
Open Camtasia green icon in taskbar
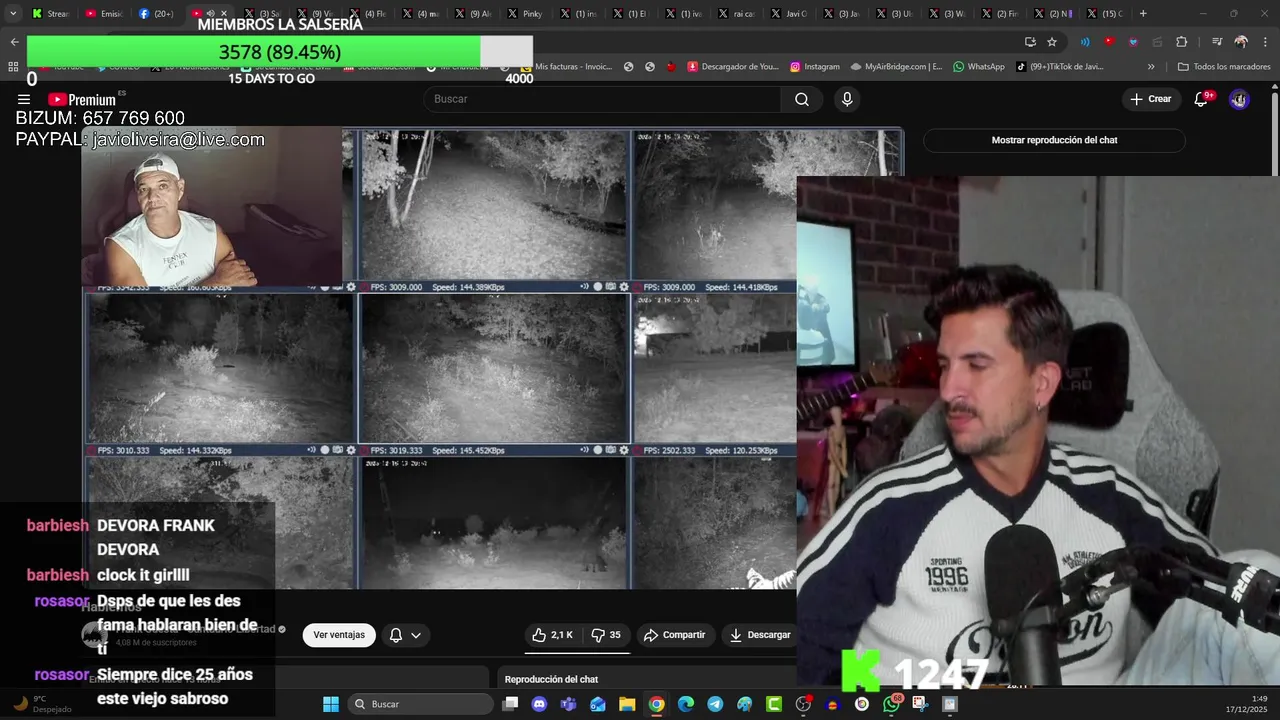[774, 704]
